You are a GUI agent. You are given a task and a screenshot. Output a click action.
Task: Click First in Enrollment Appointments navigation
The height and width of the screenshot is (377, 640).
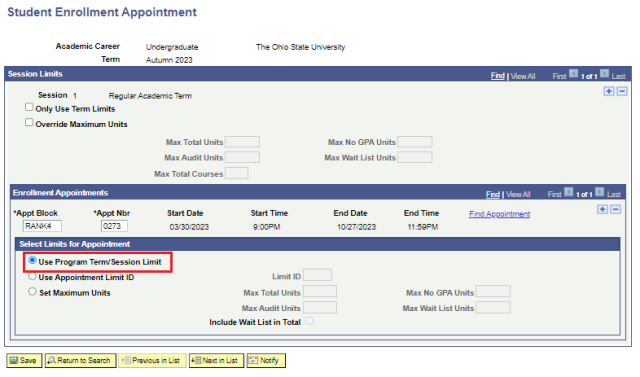click(554, 194)
